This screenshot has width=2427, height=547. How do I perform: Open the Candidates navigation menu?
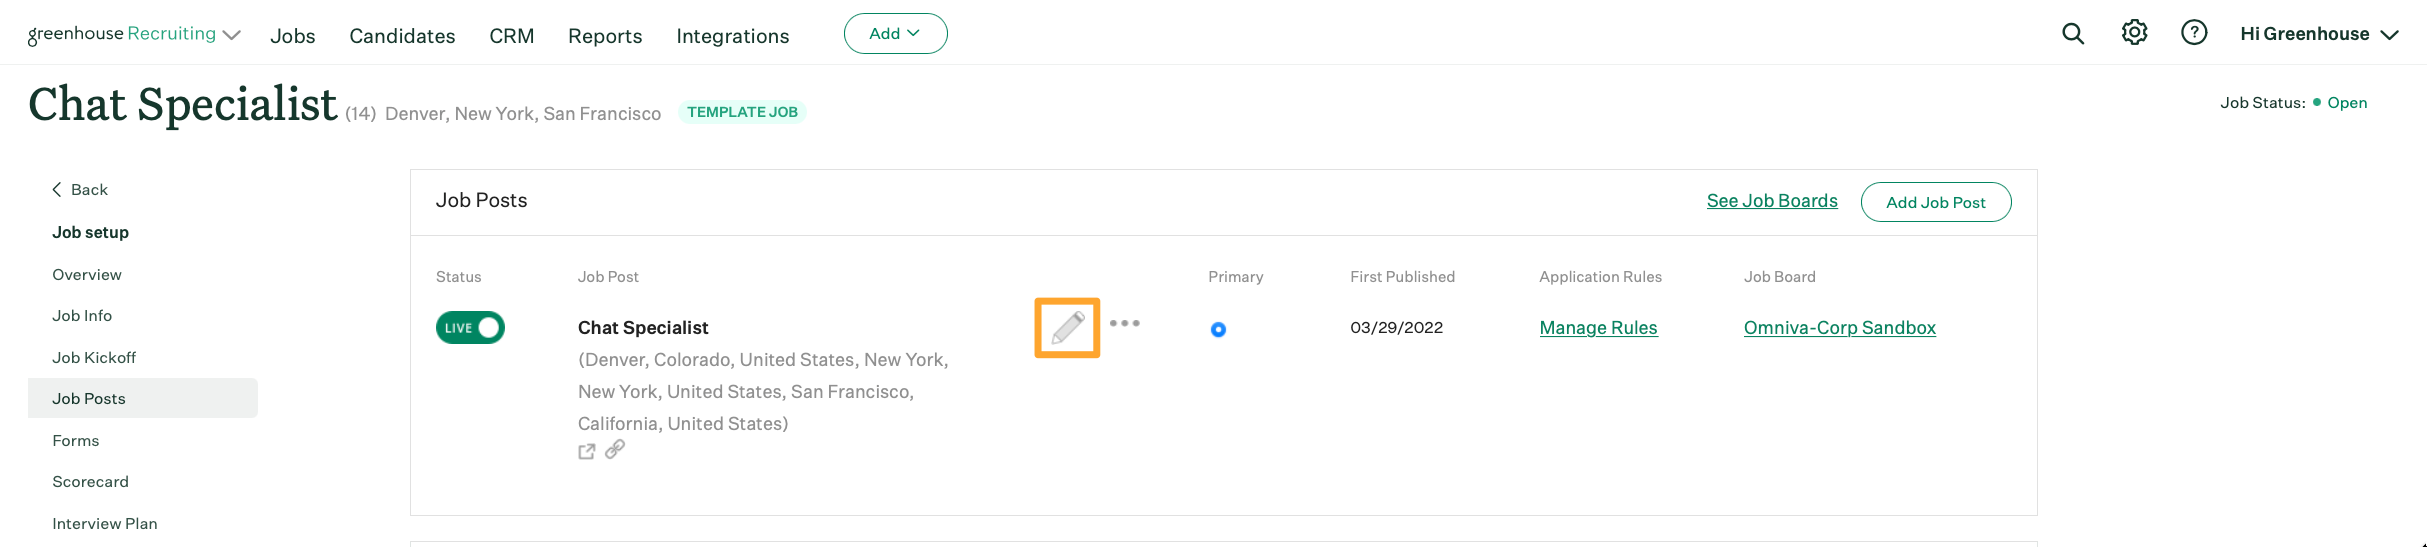pos(402,36)
